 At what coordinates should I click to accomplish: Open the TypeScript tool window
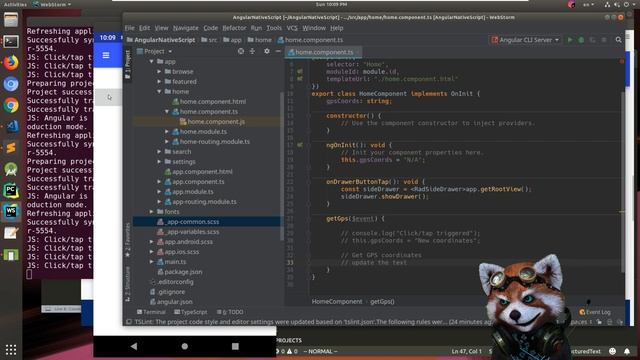coord(191,312)
